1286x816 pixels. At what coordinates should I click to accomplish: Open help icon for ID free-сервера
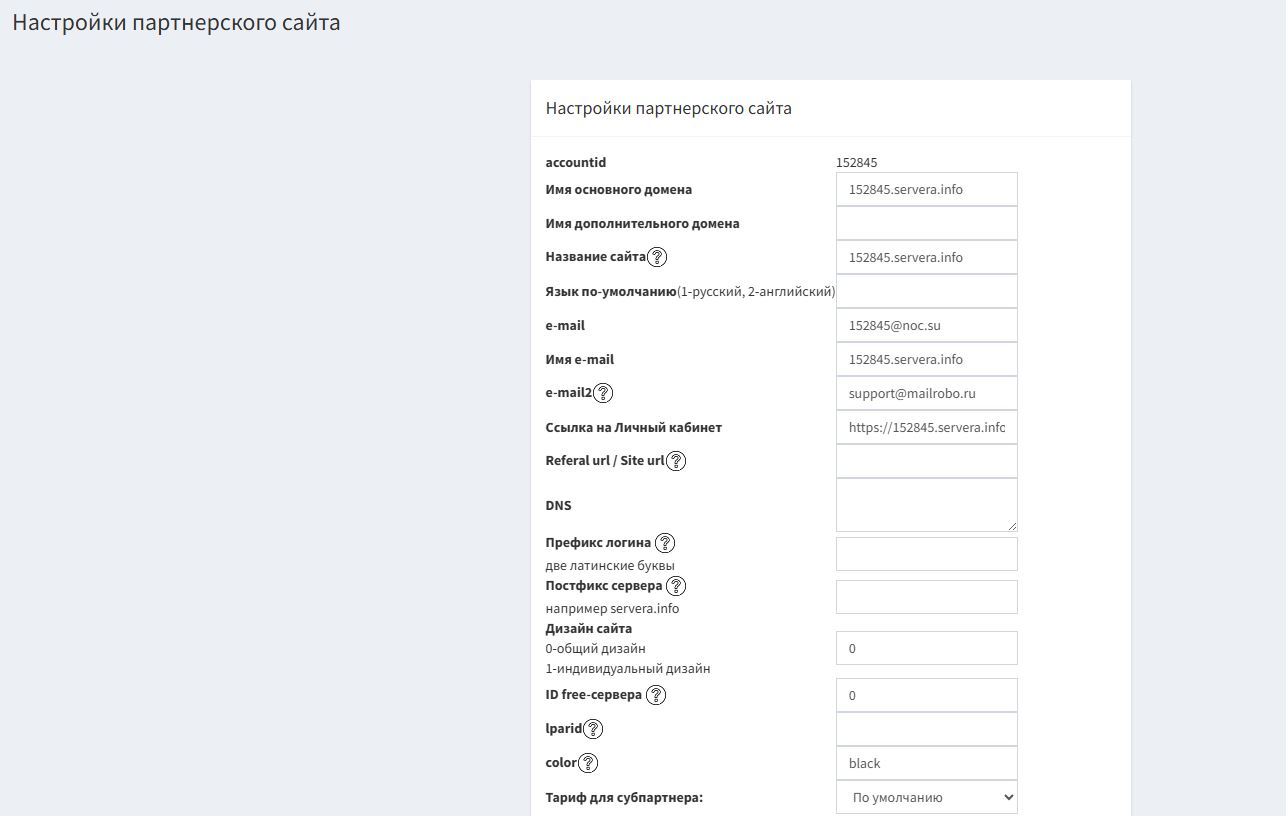(656, 695)
